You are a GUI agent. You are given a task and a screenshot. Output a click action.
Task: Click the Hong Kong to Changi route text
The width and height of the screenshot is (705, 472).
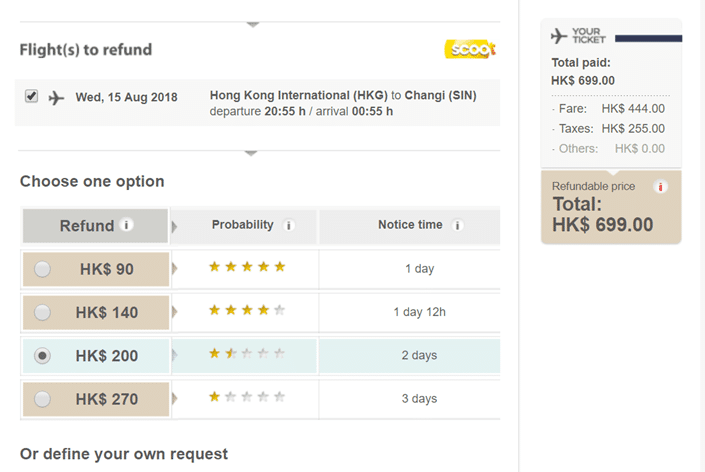pos(343,96)
